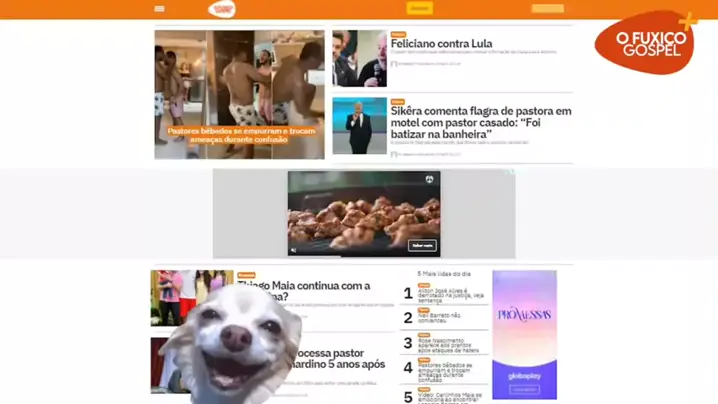Viewport: 718px width, 404px height.
Task: Click the ad info icon on the video
Action: (x=428, y=179)
